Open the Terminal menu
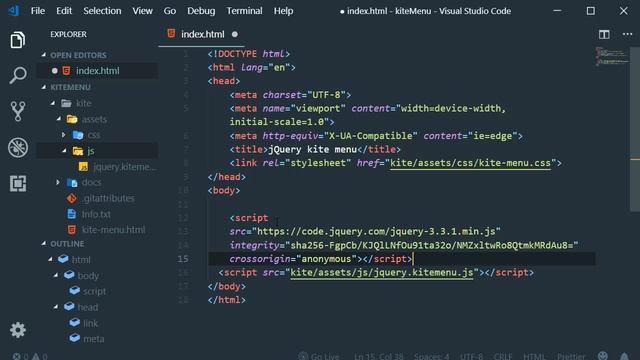The image size is (640, 360). click(x=244, y=11)
